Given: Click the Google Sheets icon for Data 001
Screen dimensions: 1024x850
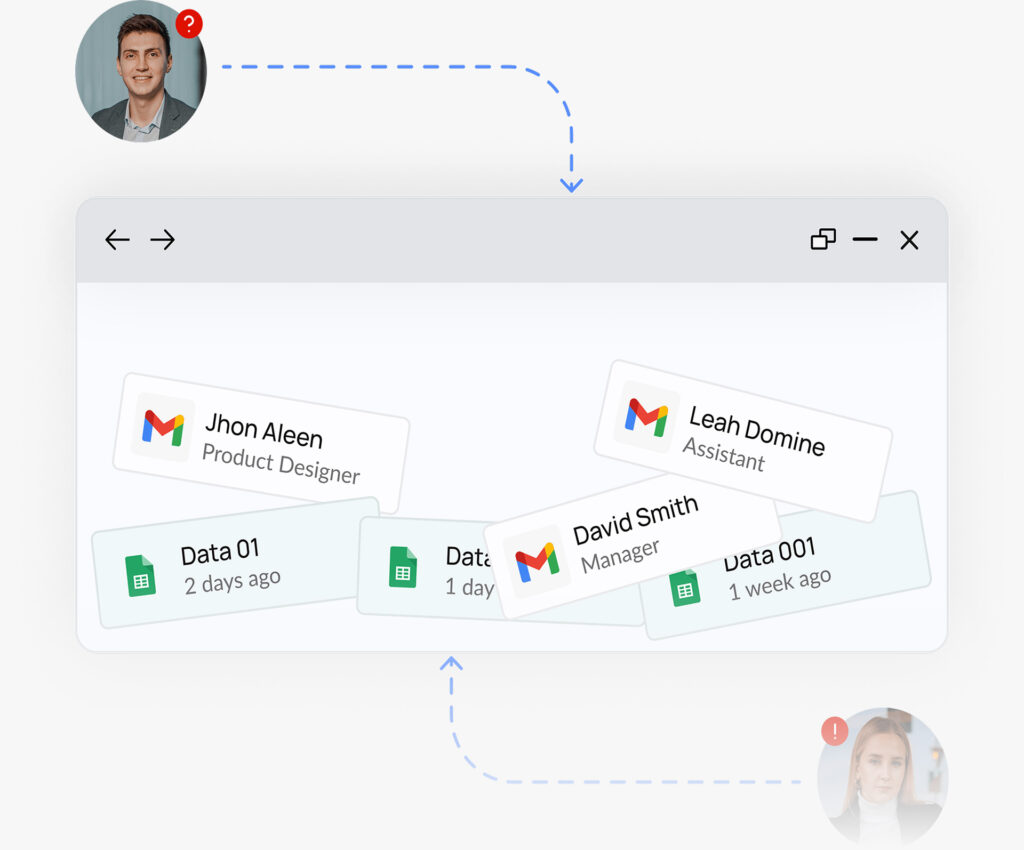Looking at the screenshot, I should click(x=685, y=587).
